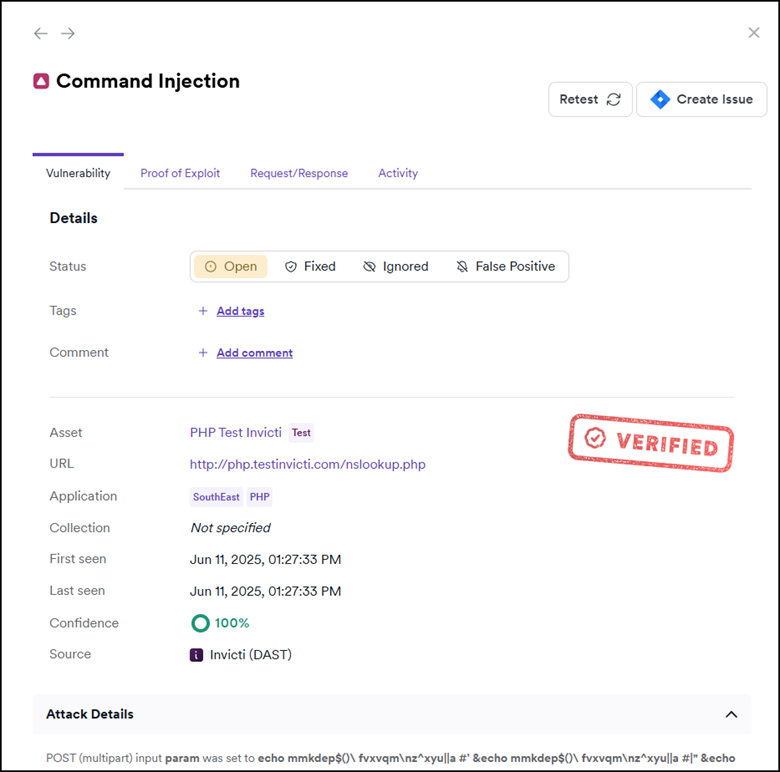Image resolution: width=780 pixels, height=772 pixels.
Task: Set status to Open
Action: tap(230, 267)
